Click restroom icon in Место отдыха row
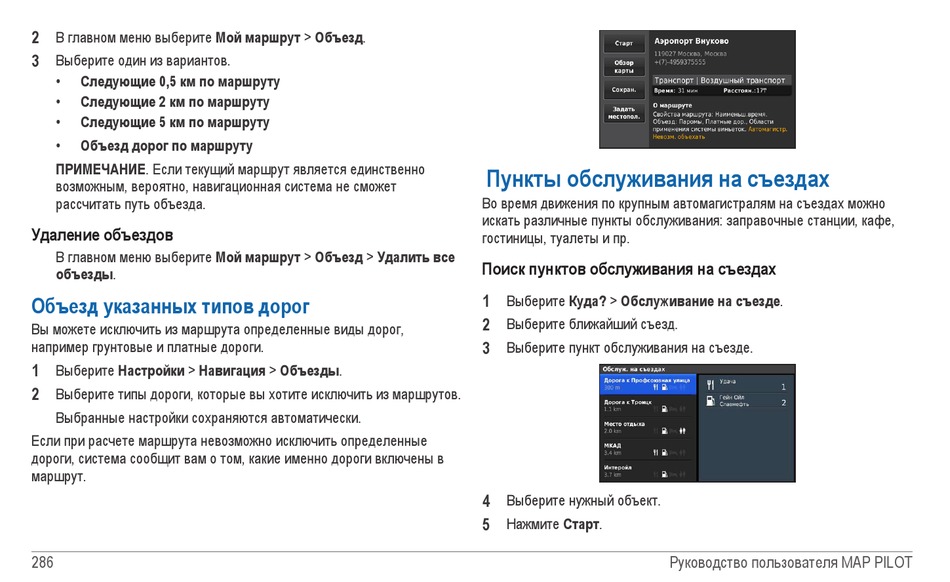The image size is (950, 582). pyautogui.click(x=682, y=430)
